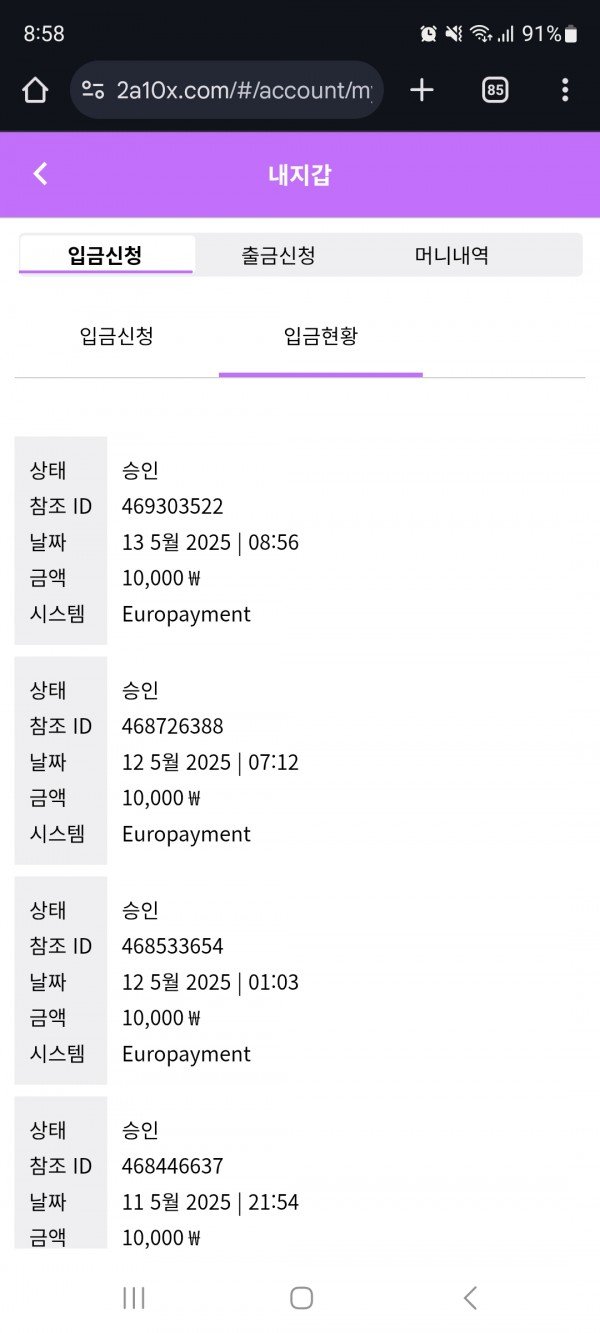This screenshot has width=600, height=1333.
Task: Open site info icon in address bar
Action: (93, 90)
